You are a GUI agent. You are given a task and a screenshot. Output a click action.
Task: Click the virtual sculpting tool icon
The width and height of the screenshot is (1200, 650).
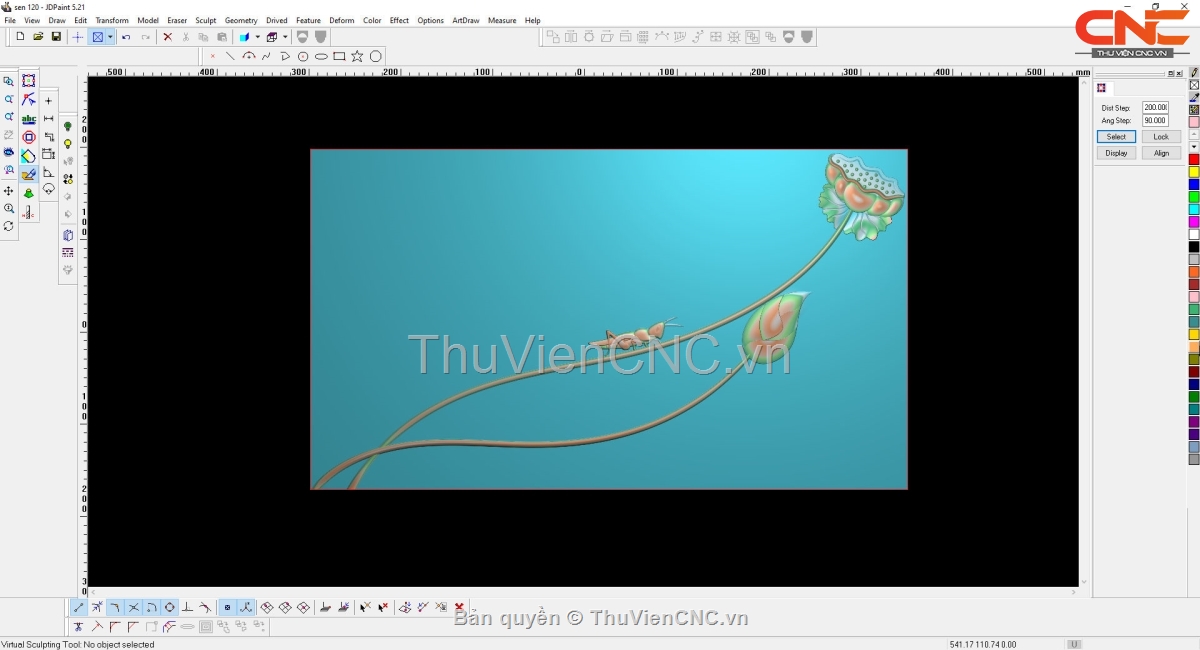(29, 174)
